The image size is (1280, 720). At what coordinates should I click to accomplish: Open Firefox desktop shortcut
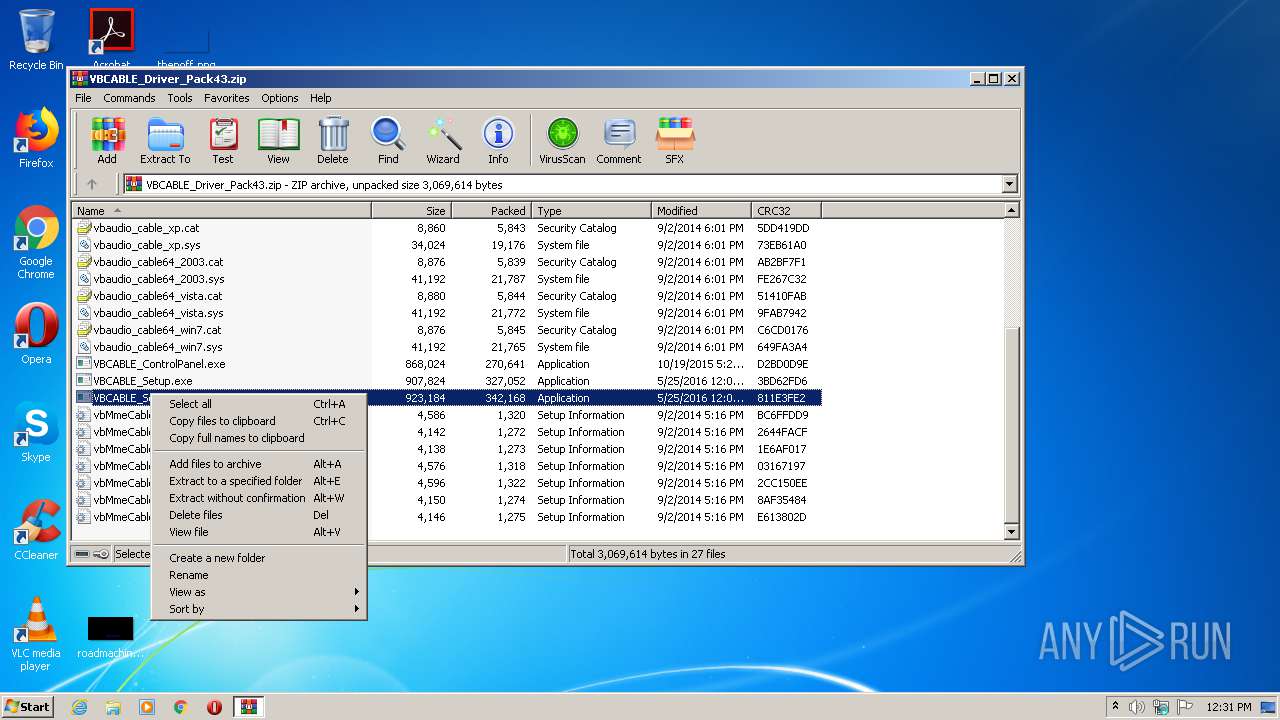click(36, 138)
